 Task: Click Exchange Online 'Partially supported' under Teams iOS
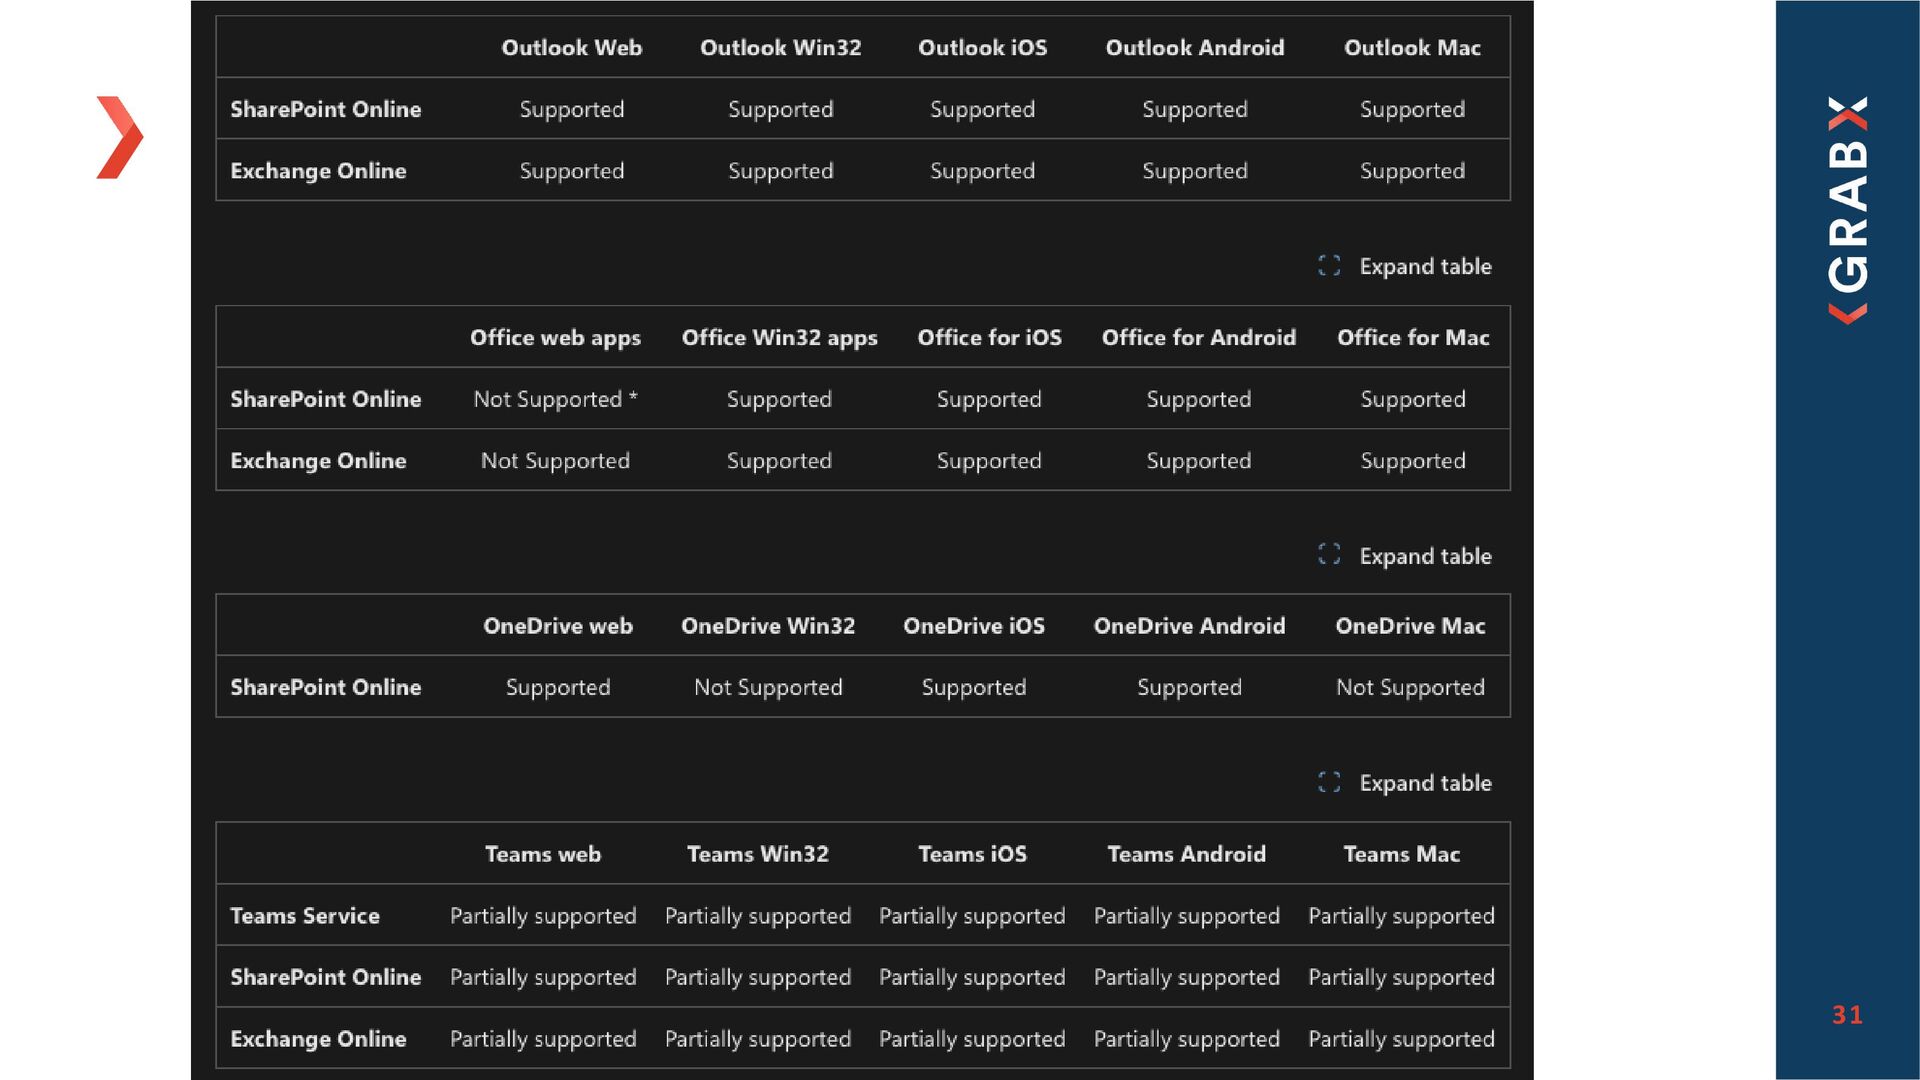[973, 1039]
